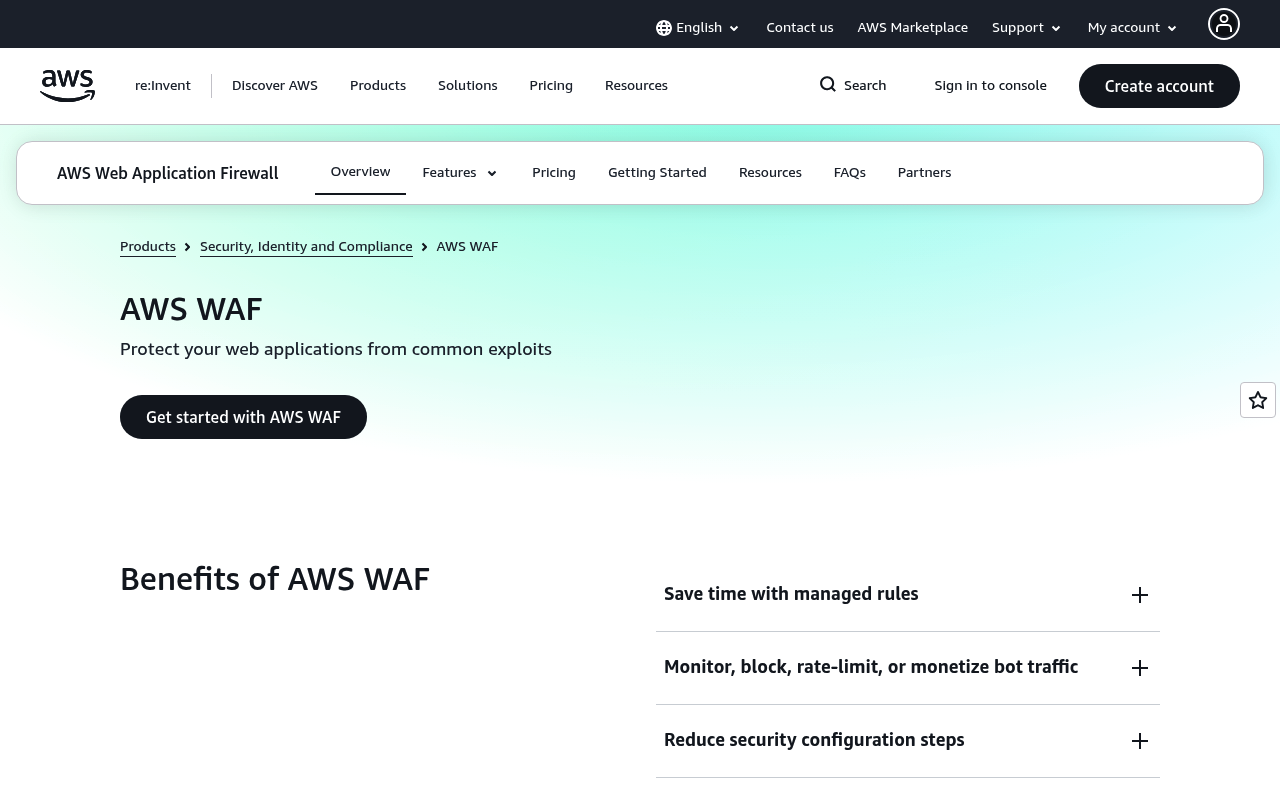
Task: Select the Overview tab
Action: pyautogui.click(x=361, y=172)
